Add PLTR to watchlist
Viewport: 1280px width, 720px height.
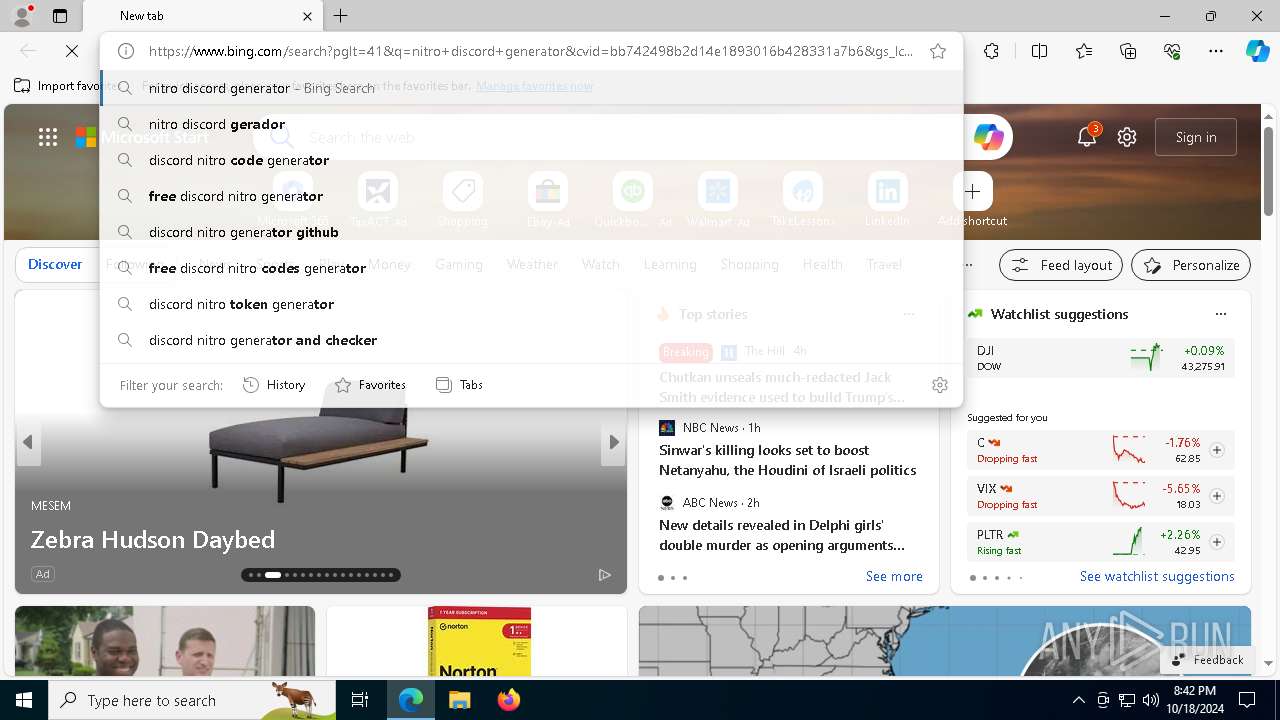point(1217,542)
